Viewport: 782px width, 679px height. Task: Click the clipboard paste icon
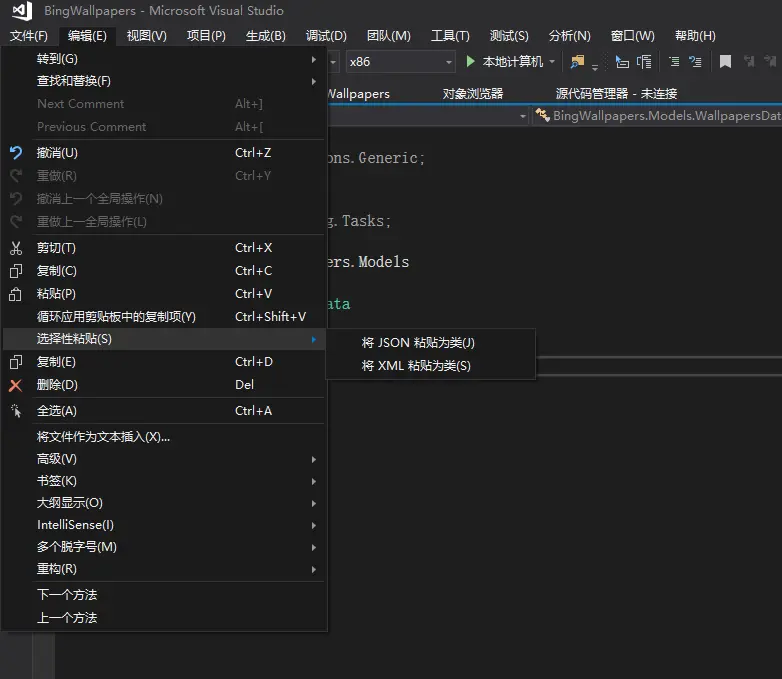(15, 294)
